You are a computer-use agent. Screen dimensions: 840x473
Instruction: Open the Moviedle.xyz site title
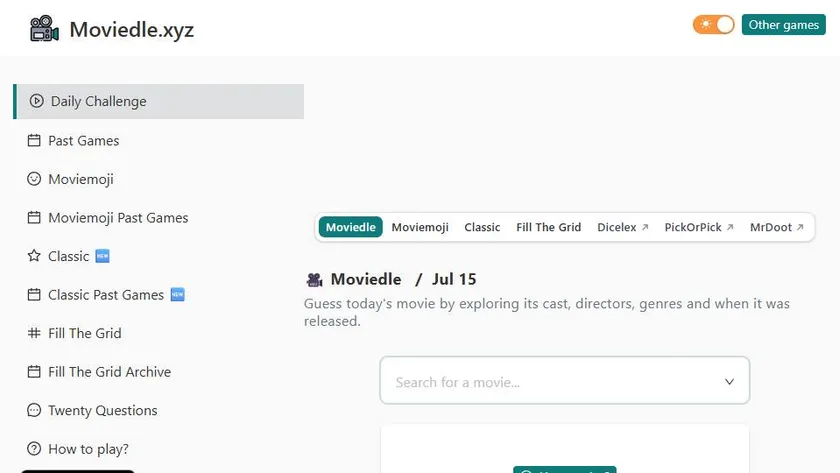click(x=132, y=29)
